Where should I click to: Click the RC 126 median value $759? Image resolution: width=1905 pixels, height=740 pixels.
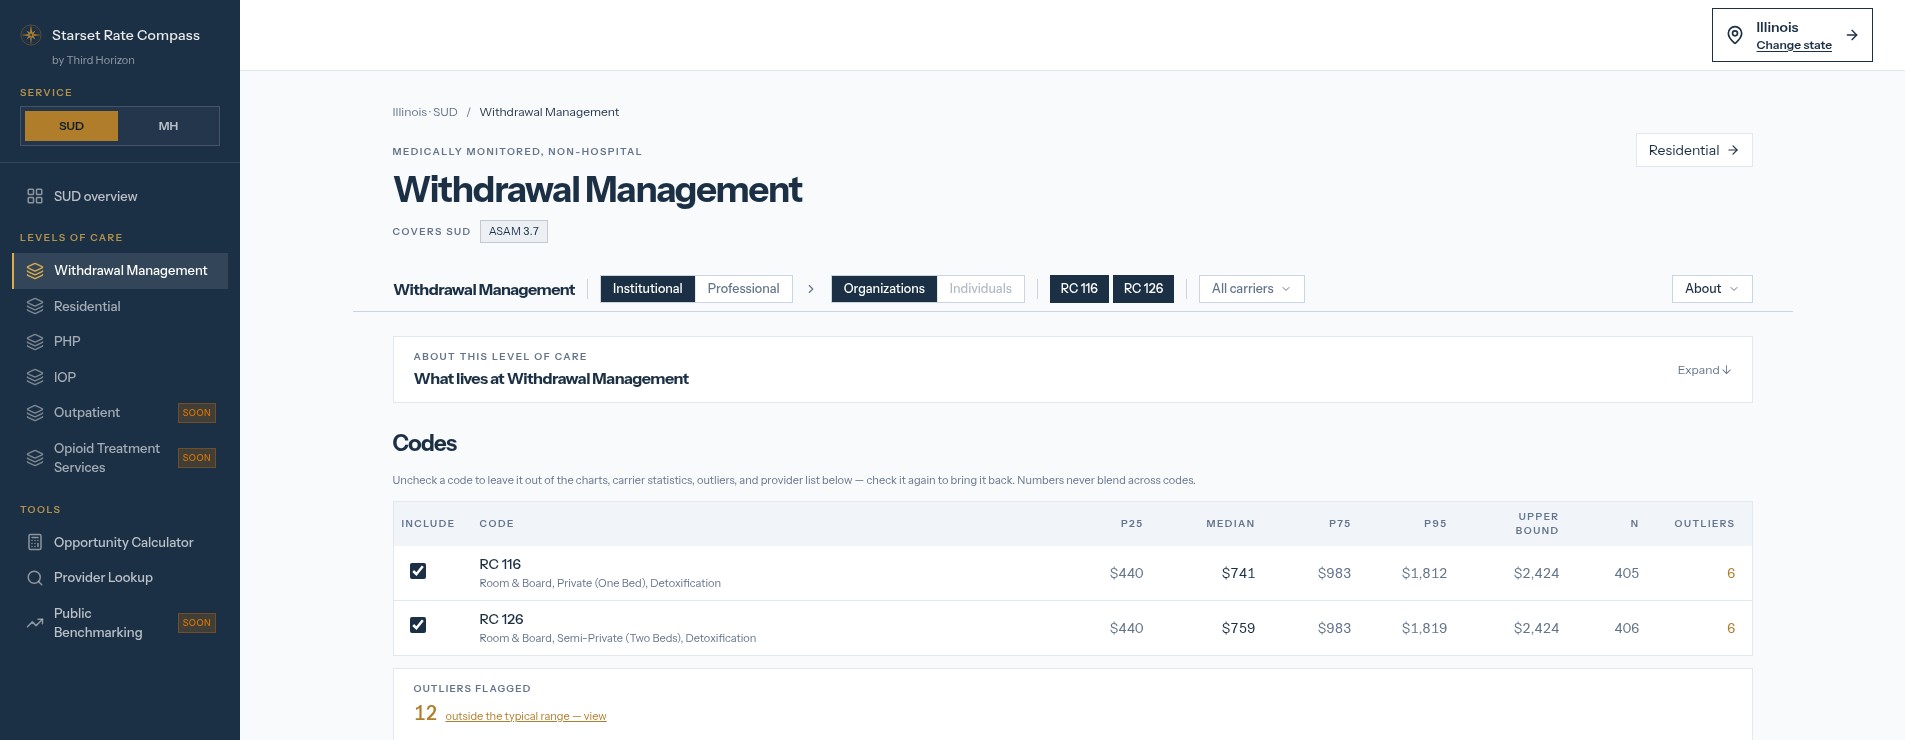(1238, 628)
